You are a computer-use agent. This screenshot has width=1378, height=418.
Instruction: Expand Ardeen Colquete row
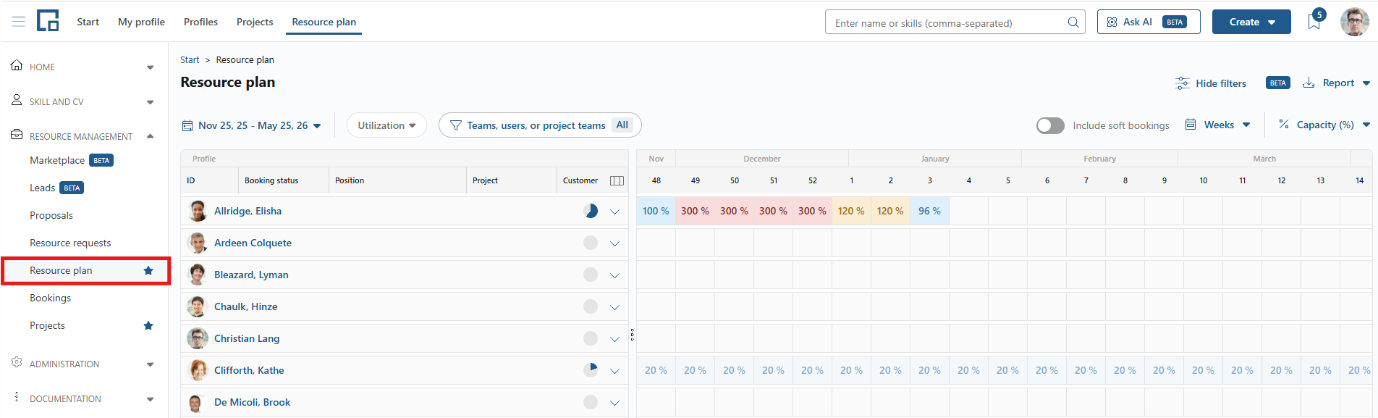(x=615, y=243)
